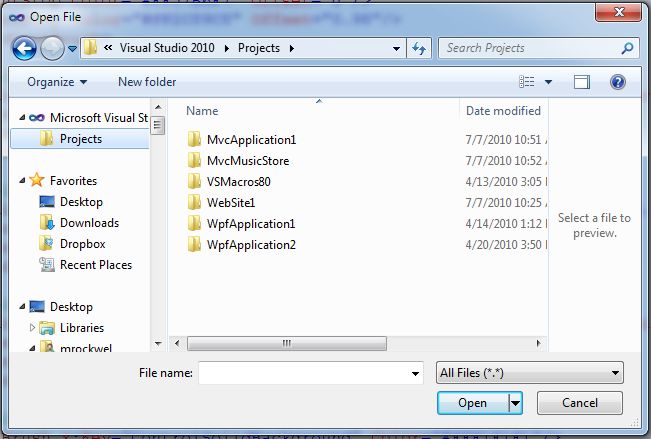This screenshot has width=651, height=439.
Task: Select the MvcApplication1 folder icon
Action: coord(194,140)
